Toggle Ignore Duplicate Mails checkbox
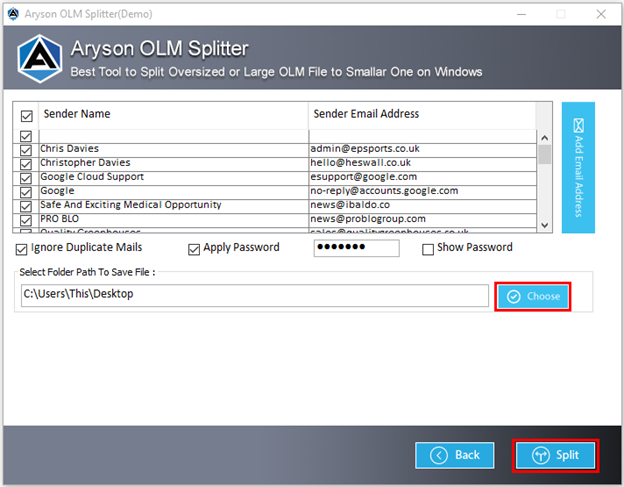Image resolution: width=624 pixels, height=487 pixels. 21,249
